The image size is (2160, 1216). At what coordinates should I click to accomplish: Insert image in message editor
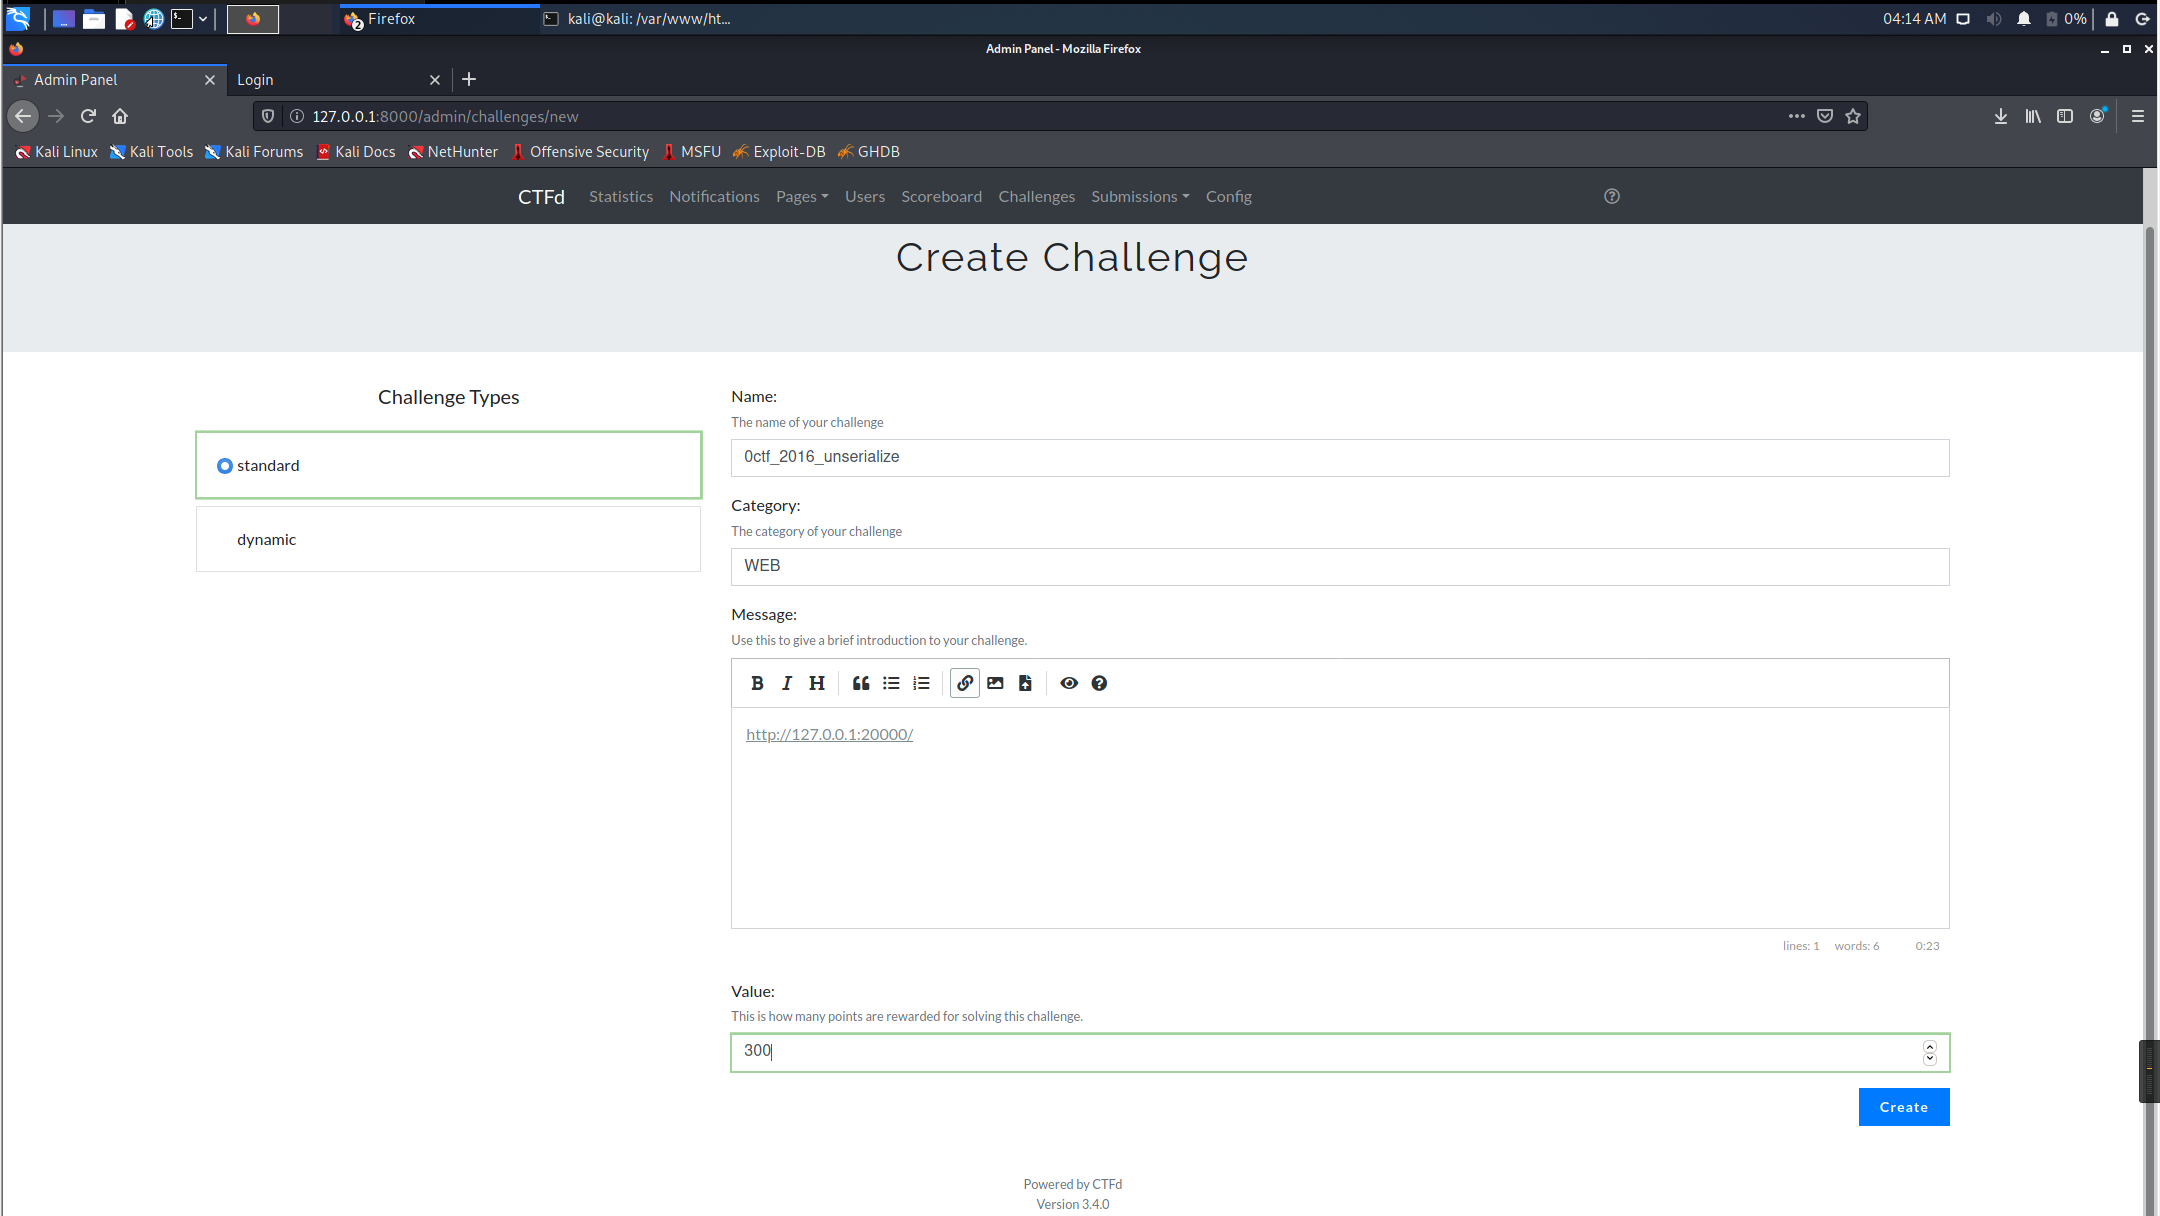995,683
